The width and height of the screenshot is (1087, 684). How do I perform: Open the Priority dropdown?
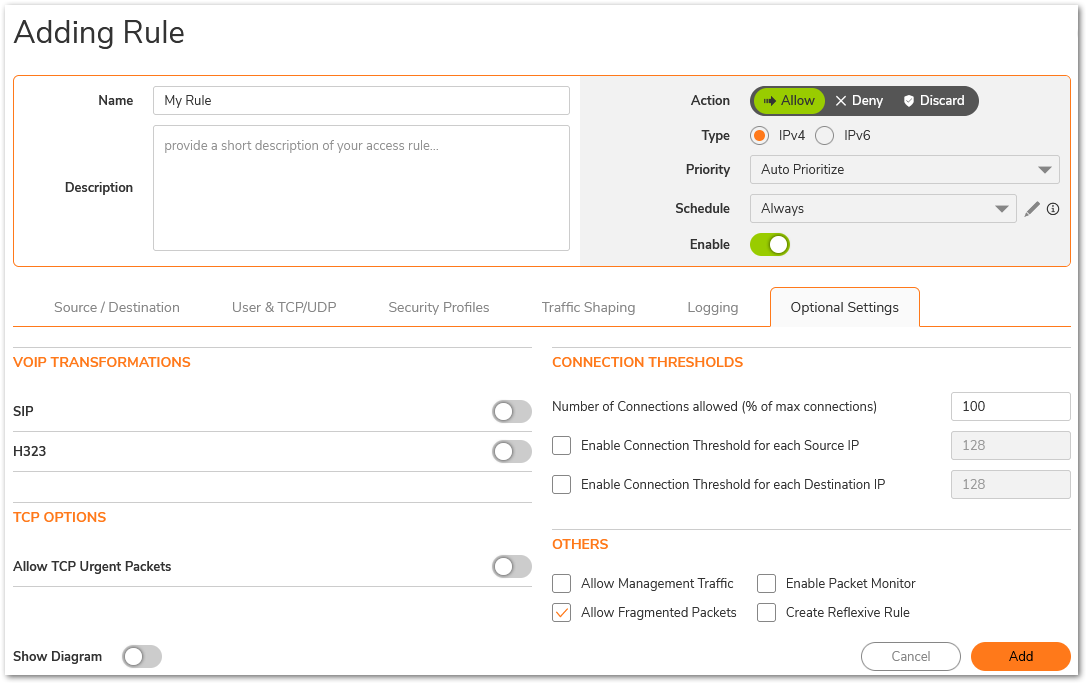click(x=904, y=170)
